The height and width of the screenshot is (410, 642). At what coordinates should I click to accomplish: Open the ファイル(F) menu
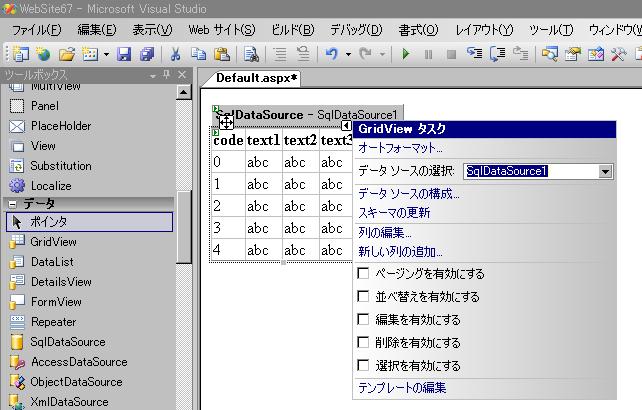(x=36, y=30)
